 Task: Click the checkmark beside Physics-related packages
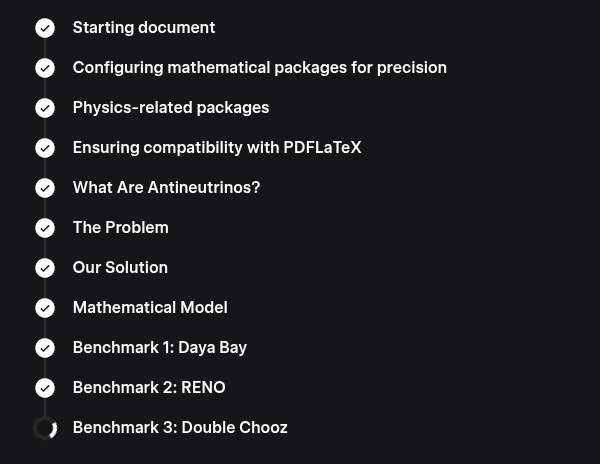pos(45,108)
